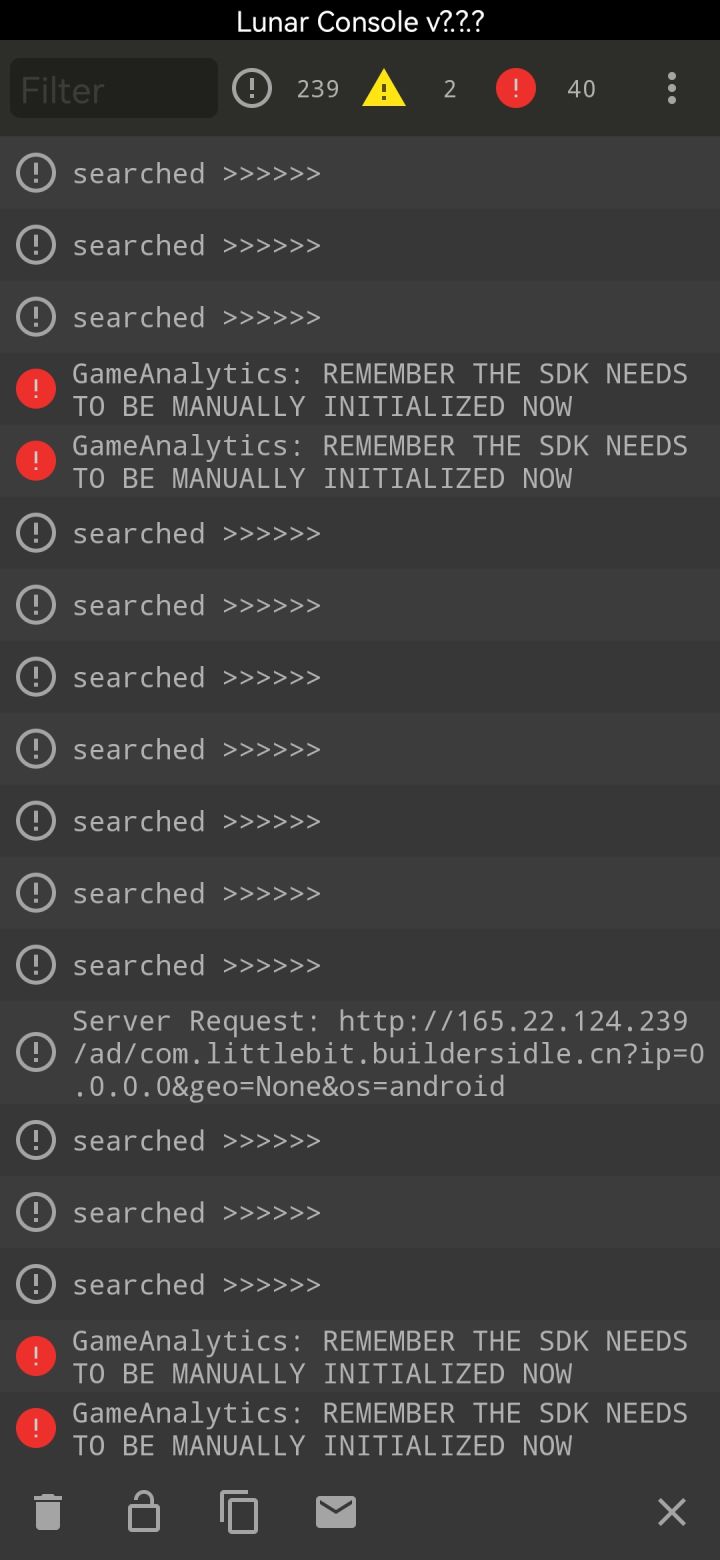Copy logs with the copy icon
The height and width of the screenshot is (1560, 720).
pos(239,1512)
